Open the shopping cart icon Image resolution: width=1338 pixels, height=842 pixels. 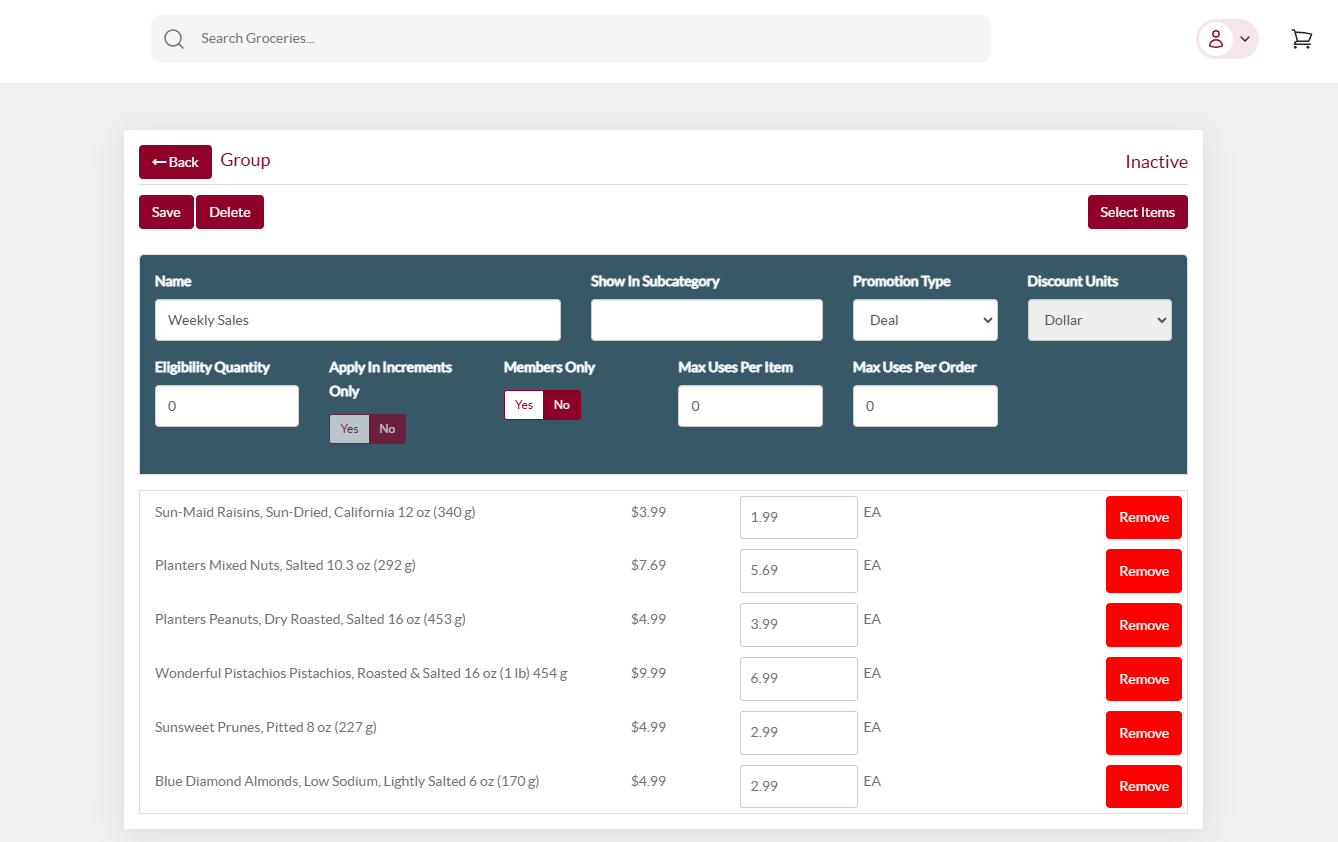1301,39
